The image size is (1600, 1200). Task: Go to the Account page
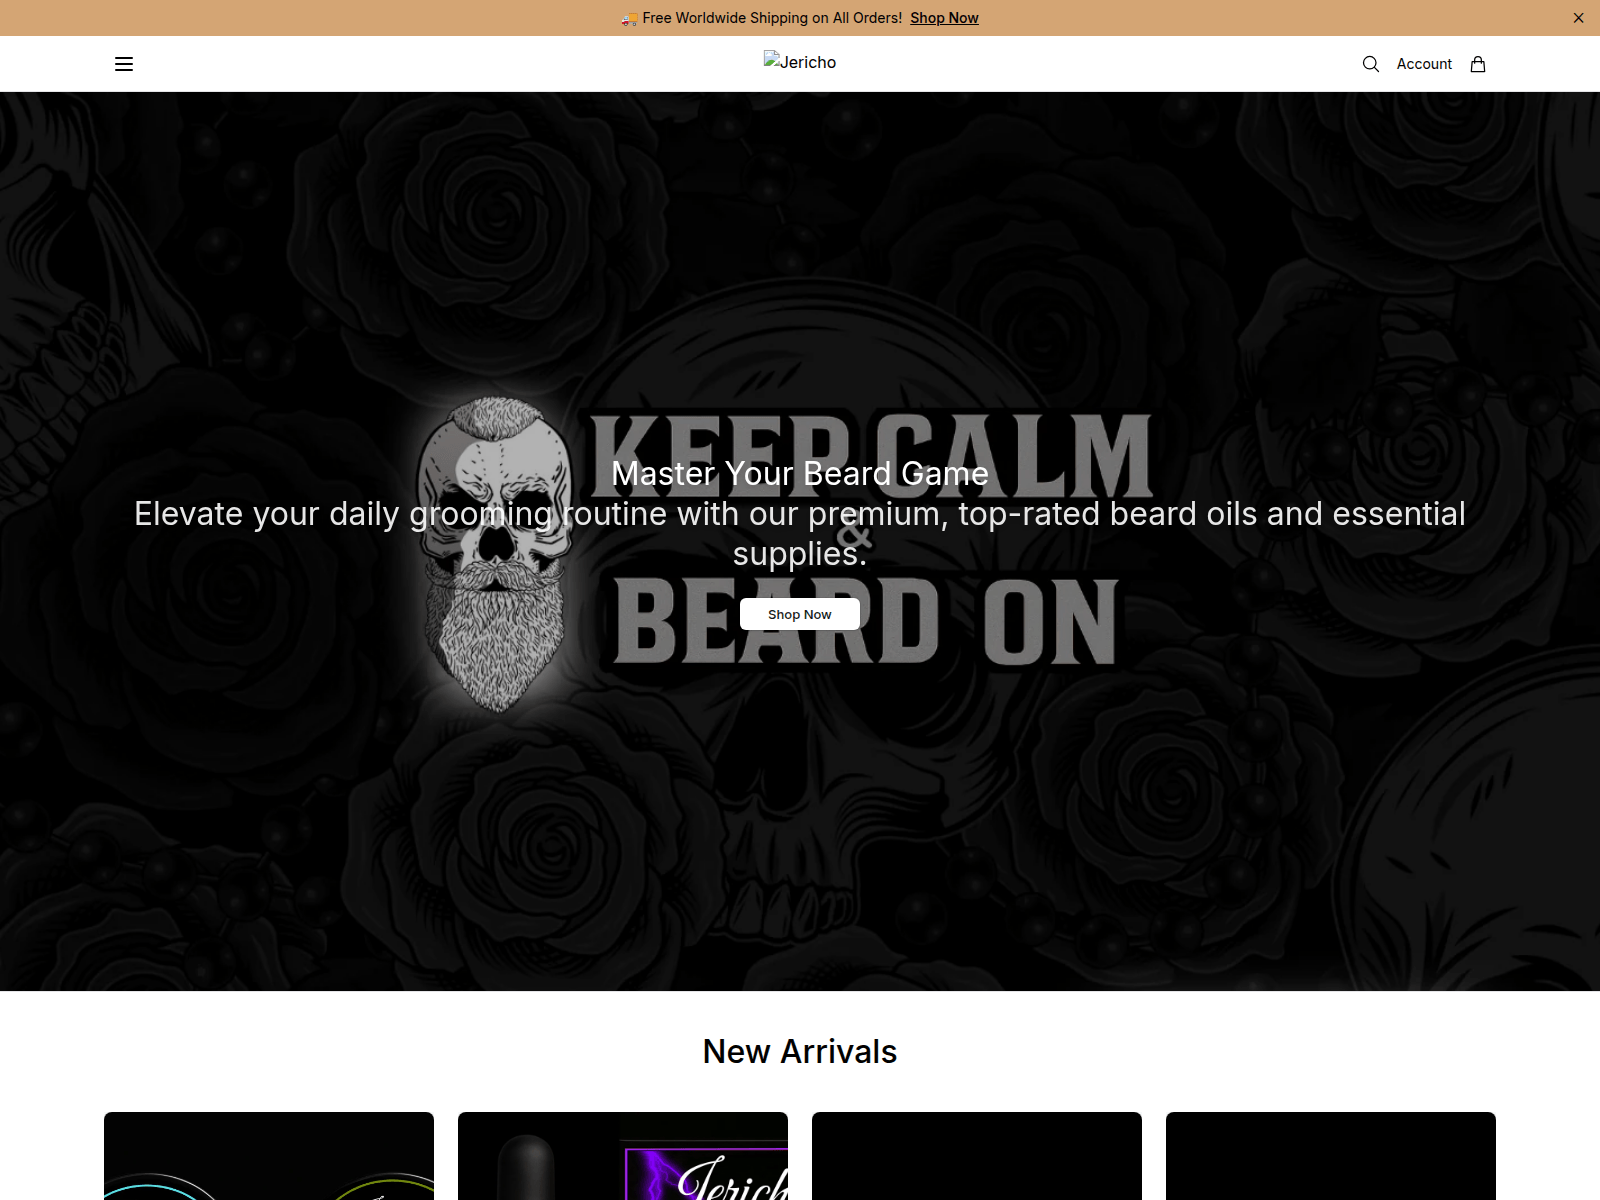click(1424, 64)
